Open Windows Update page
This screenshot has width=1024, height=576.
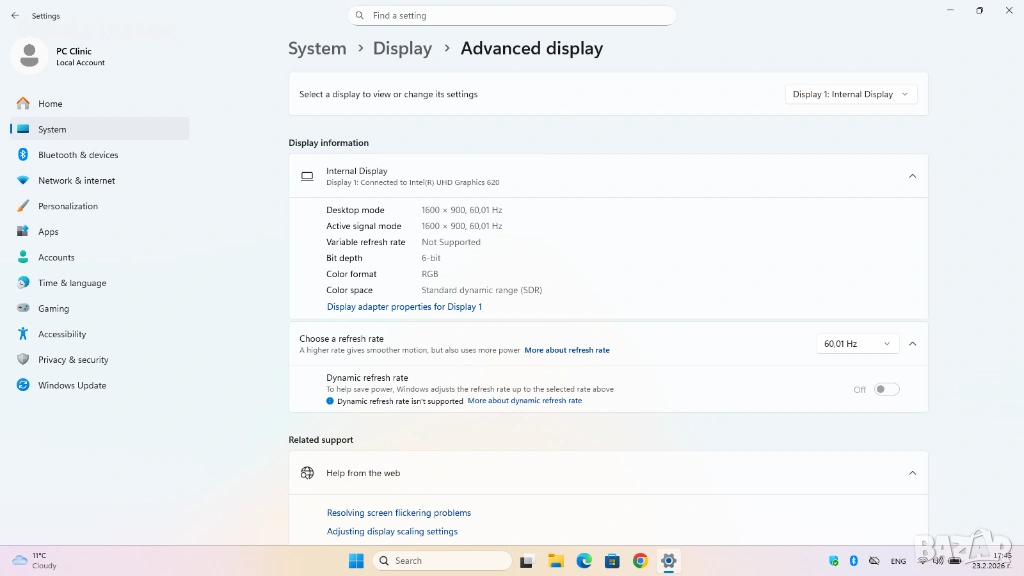point(72,385)
